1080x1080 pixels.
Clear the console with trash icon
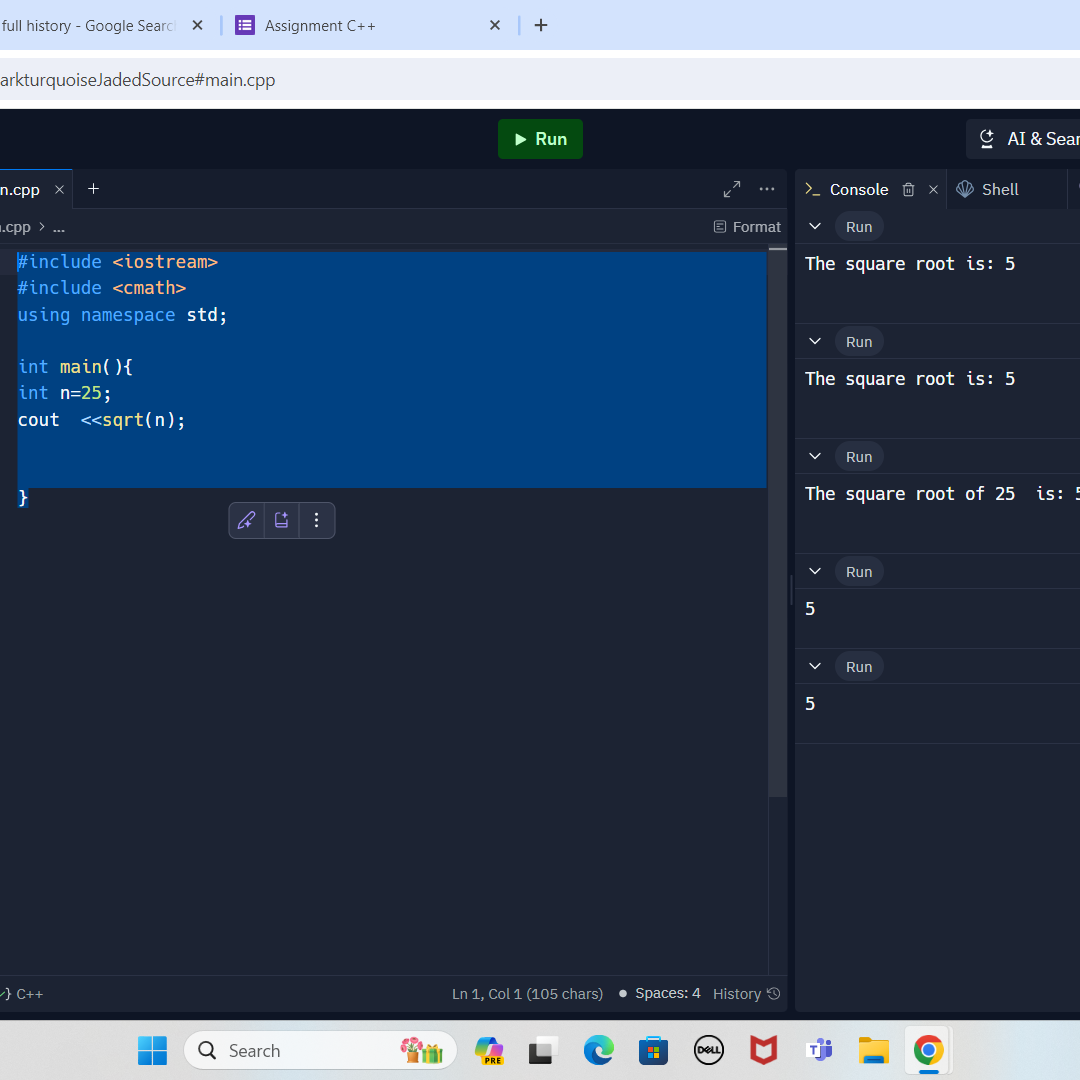click(908, 189)
